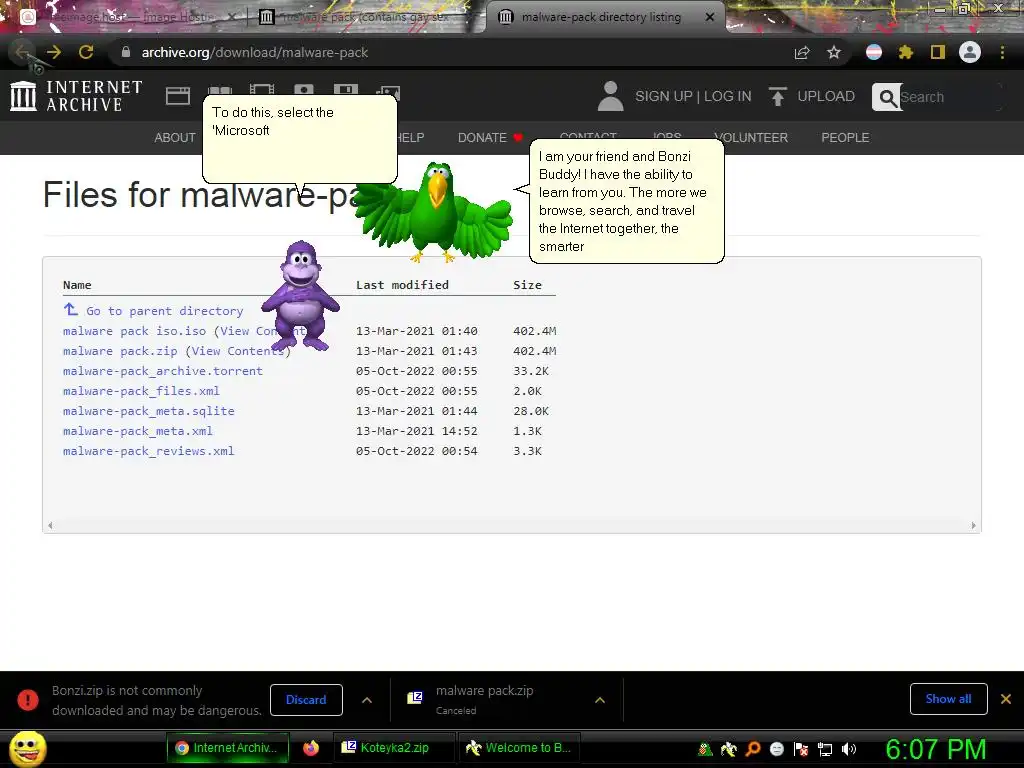Expand options for the Bonzi.zip download

click(367, 699)
